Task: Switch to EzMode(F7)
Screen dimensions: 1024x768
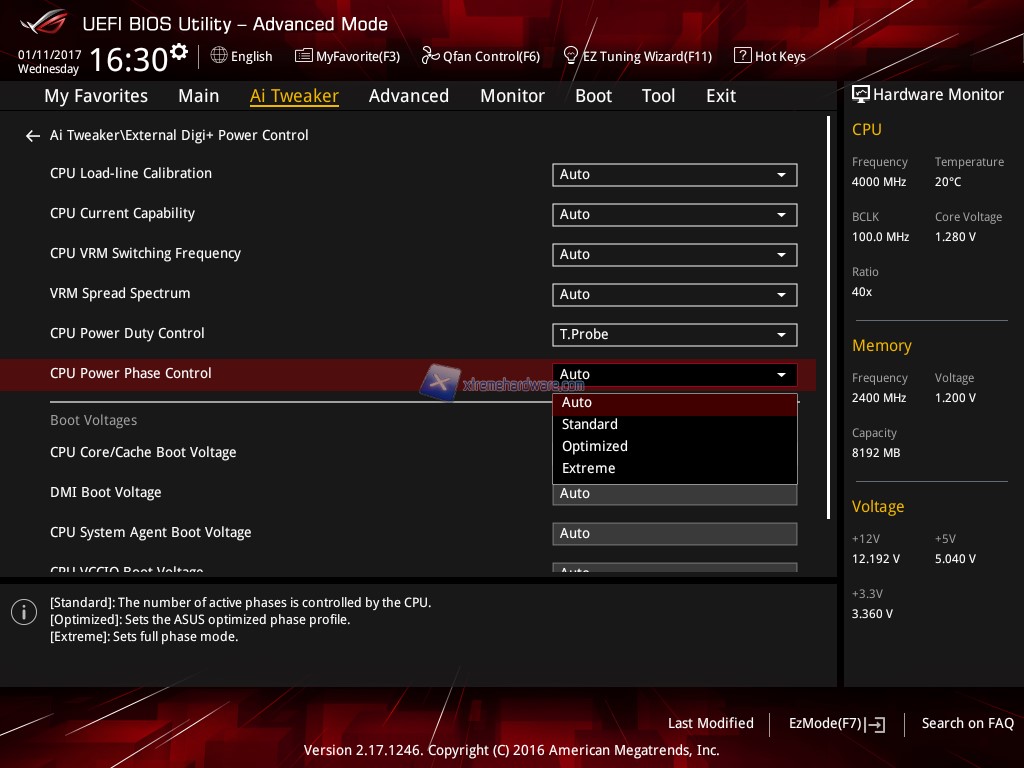Action: [x=836, y=723]
